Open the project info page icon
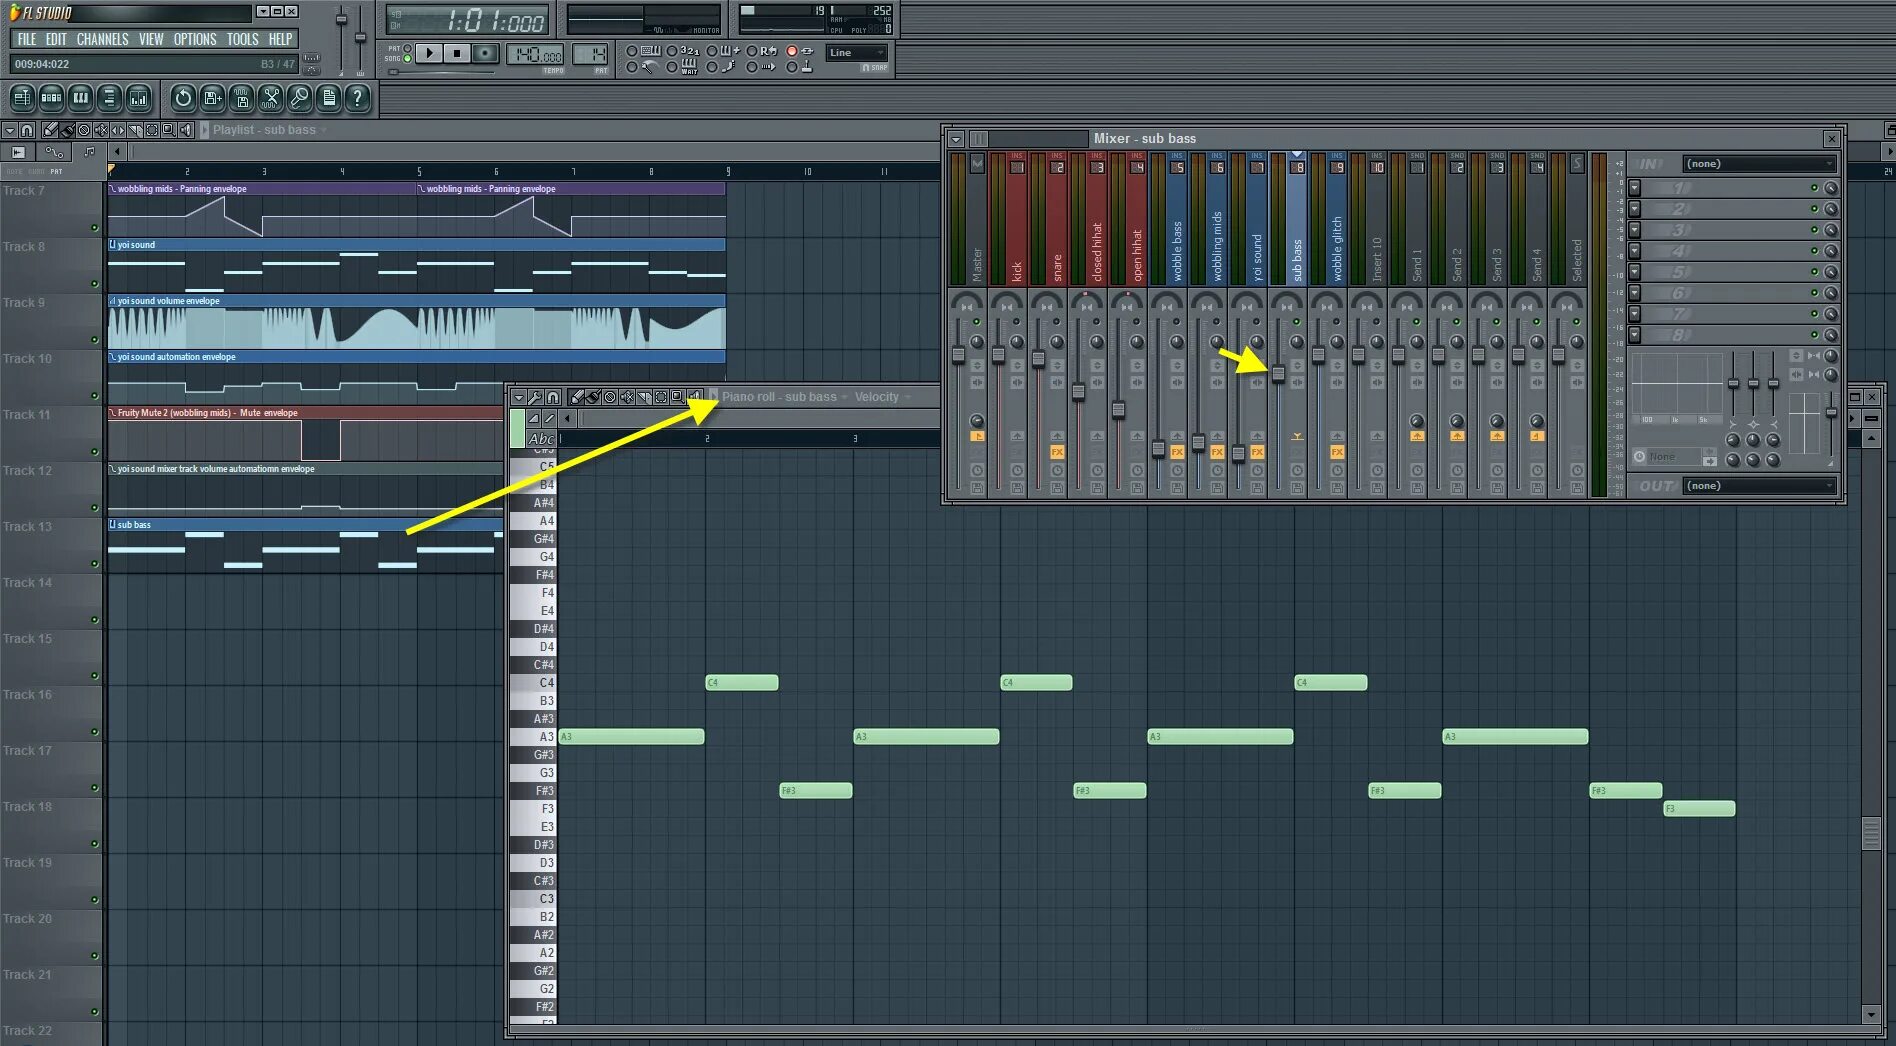This screenshot has height=1046, width=1896. click(x=328, y=98)
